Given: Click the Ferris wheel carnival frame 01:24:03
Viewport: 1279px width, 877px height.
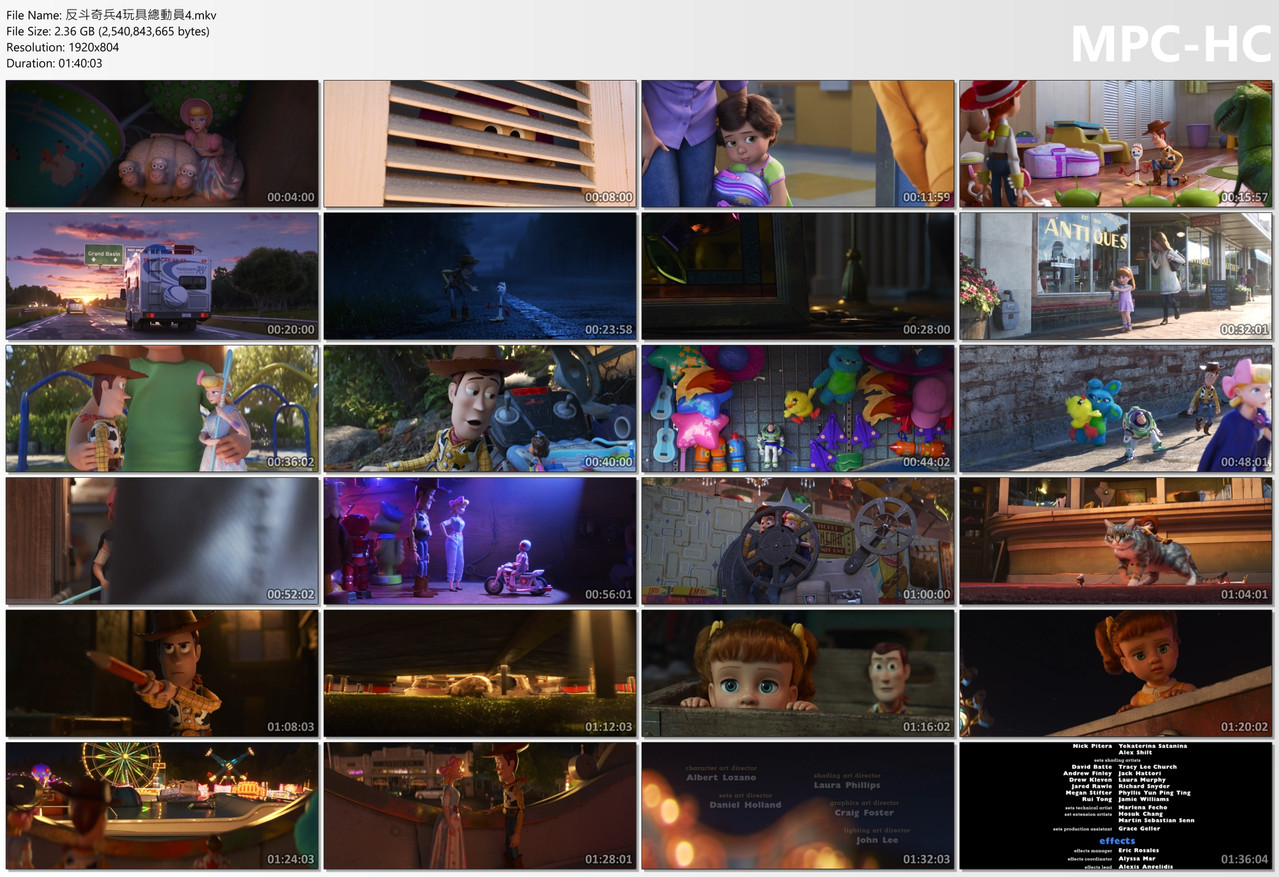Looking at the screenshot, I should (162, 806).
